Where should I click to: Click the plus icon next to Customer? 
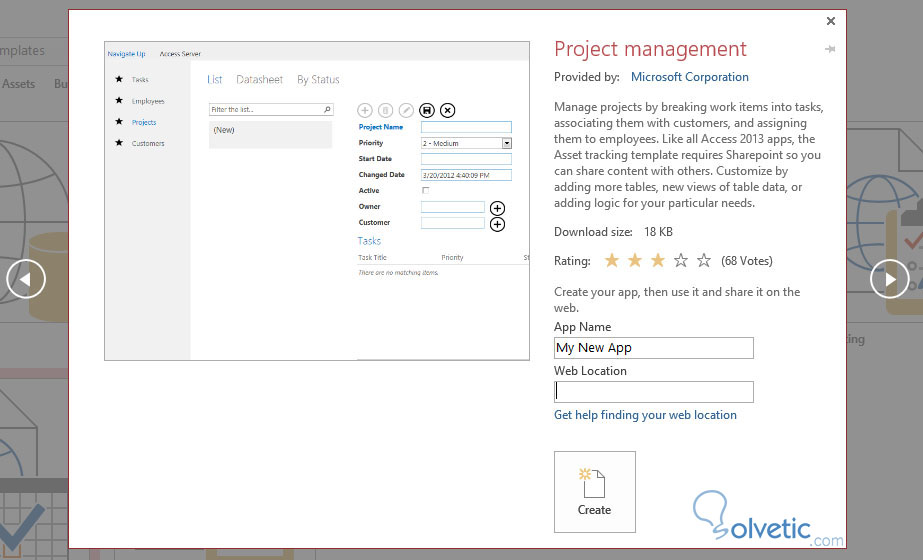point(497,224)
